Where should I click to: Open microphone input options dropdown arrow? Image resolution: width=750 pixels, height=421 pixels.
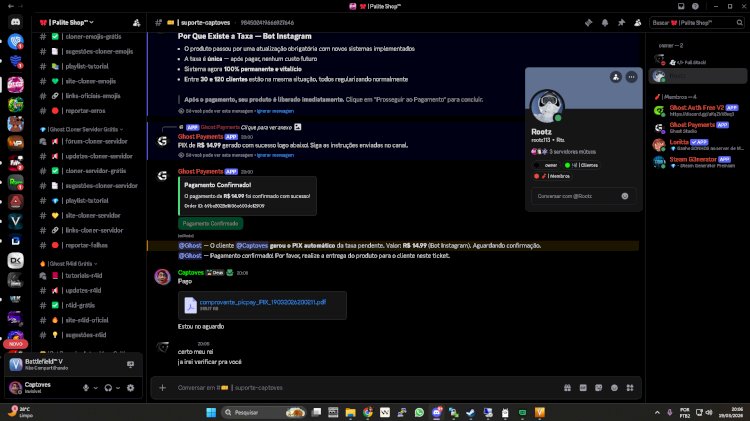95,388
